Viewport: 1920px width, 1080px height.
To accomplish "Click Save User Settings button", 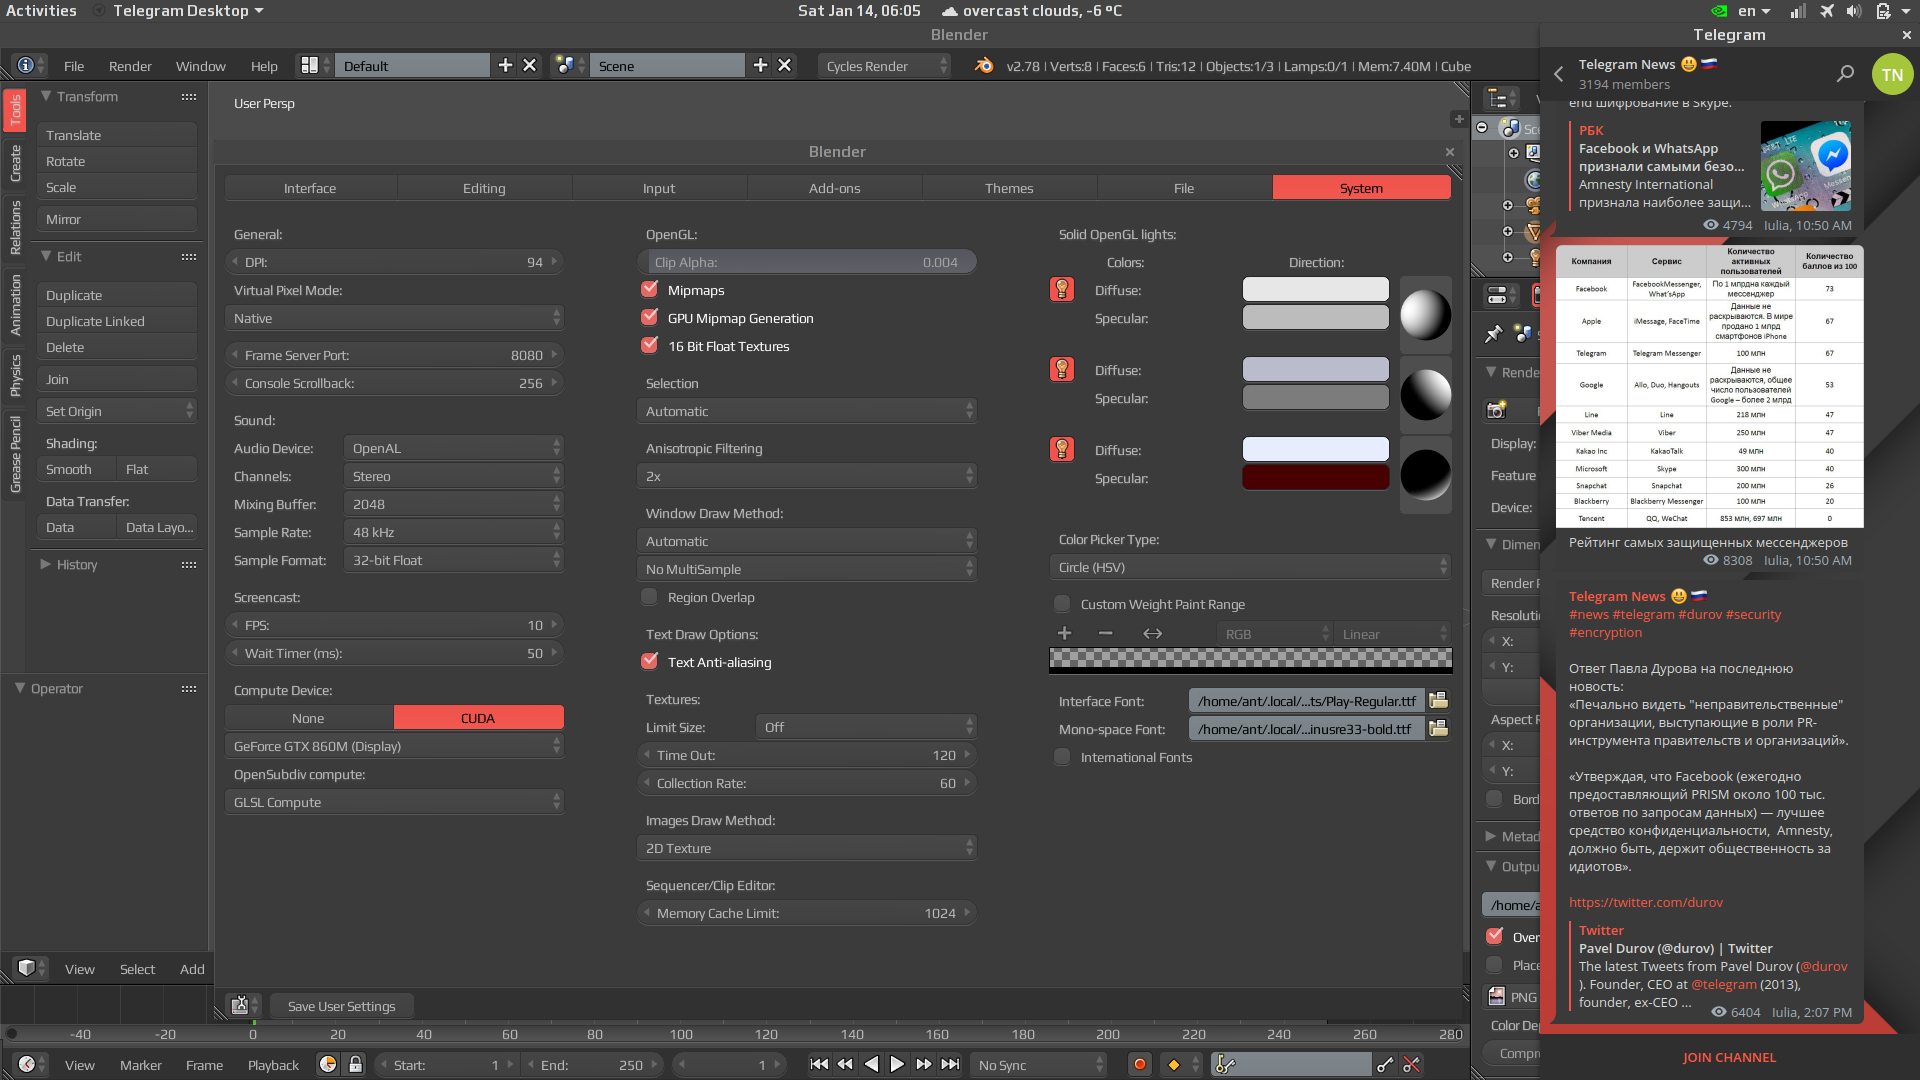I will [x=342, y=1006].
